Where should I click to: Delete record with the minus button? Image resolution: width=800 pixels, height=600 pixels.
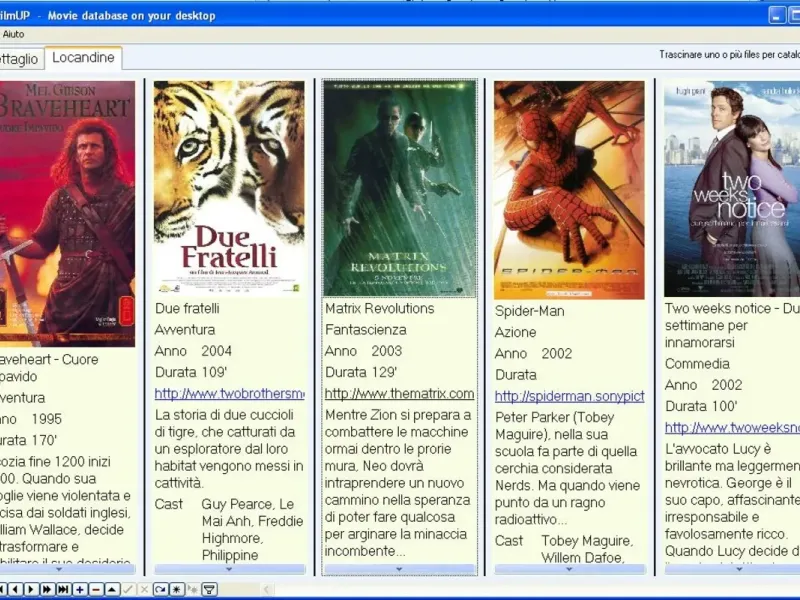[95, 589]
